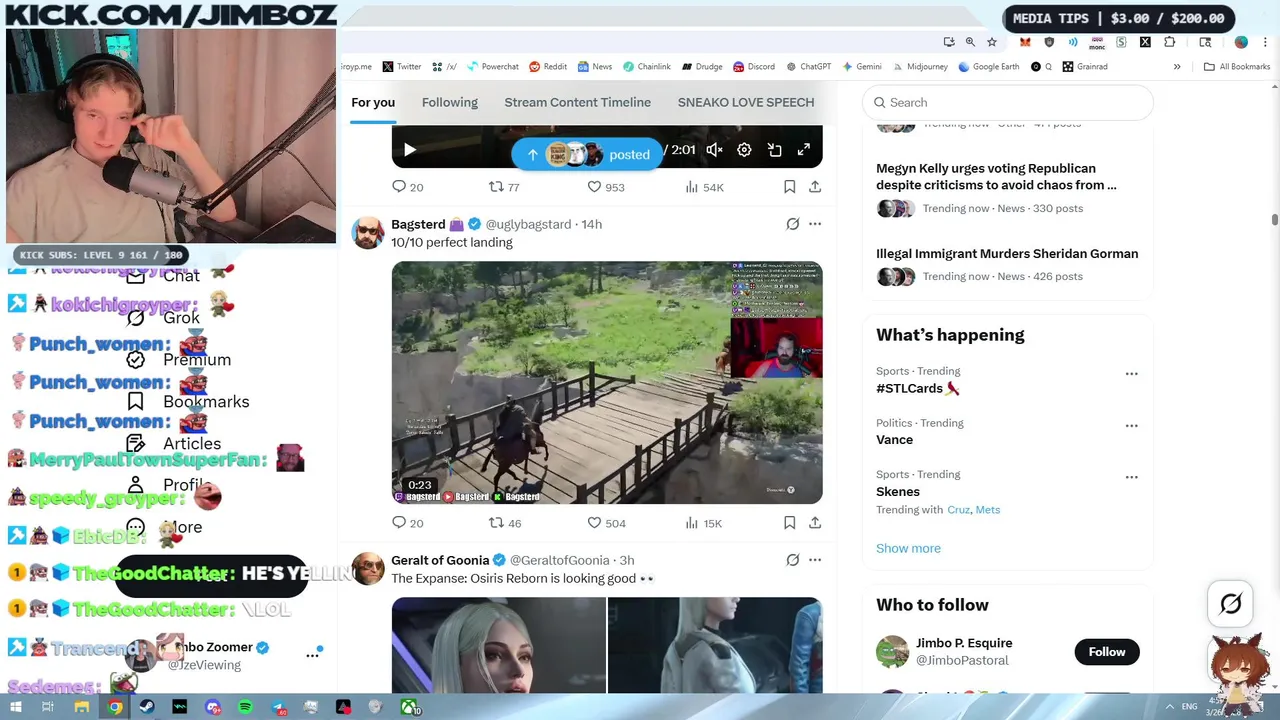Share Bagsterd's perfect landing post
1280x720 pixels.
pos(815,523)
